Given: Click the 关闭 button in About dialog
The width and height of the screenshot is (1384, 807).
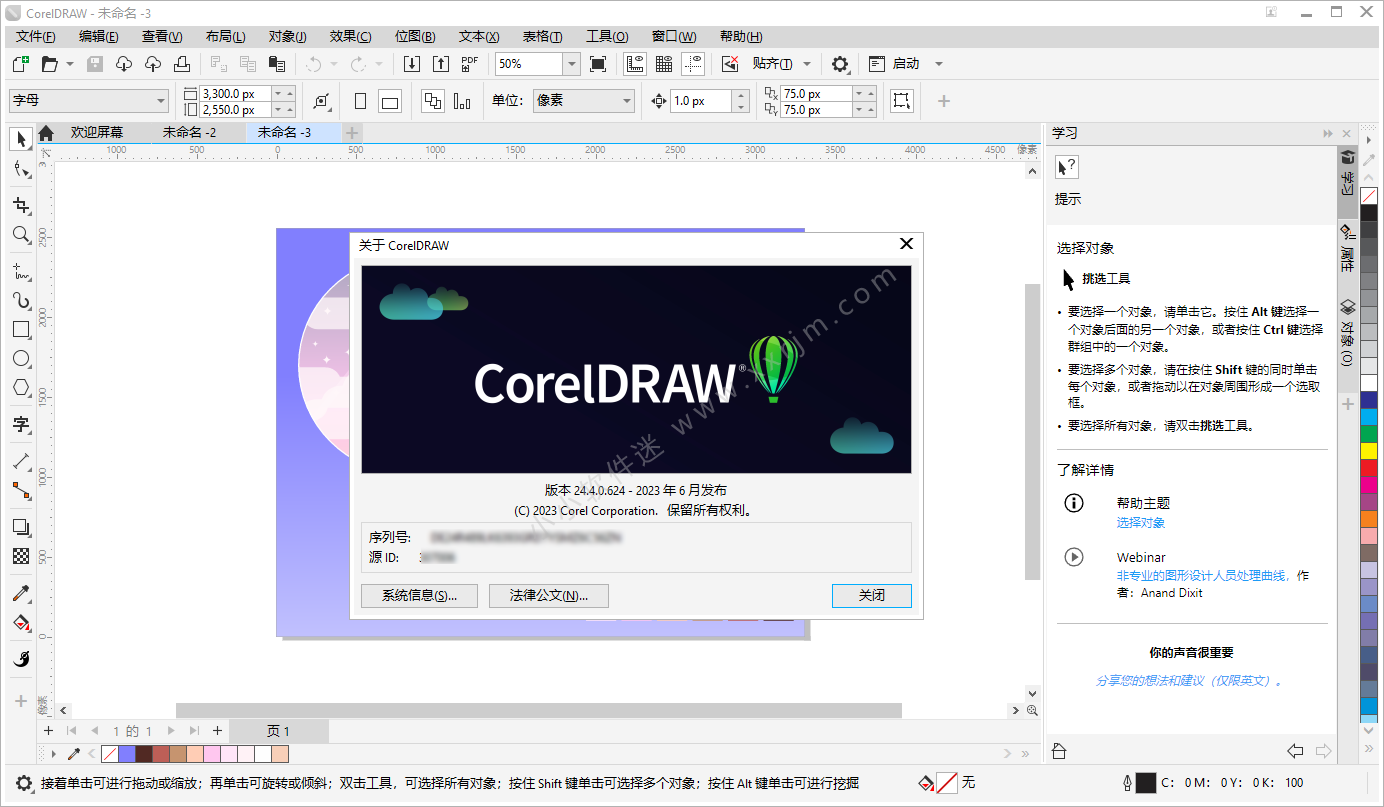Looking at the screenshot, I should 871,596.
